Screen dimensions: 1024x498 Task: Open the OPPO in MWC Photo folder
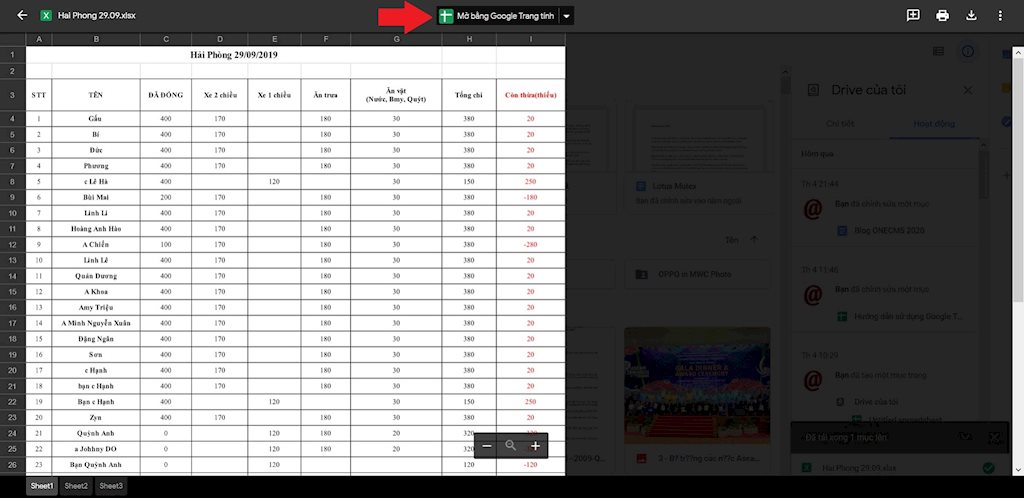tap(697, 274)
